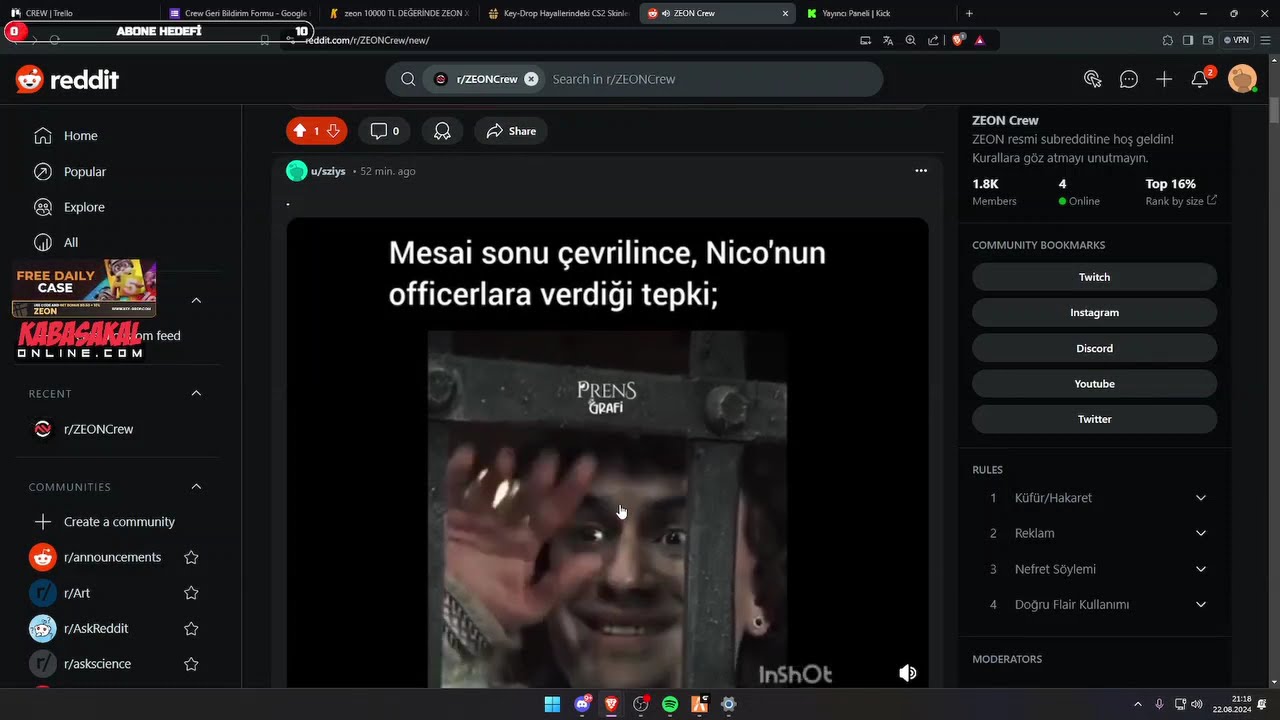The width and height of the screenshot is (1280, 720).
Task: Click the Brave Shields icon
Action: pyautogui.click(x=958, y=40)
